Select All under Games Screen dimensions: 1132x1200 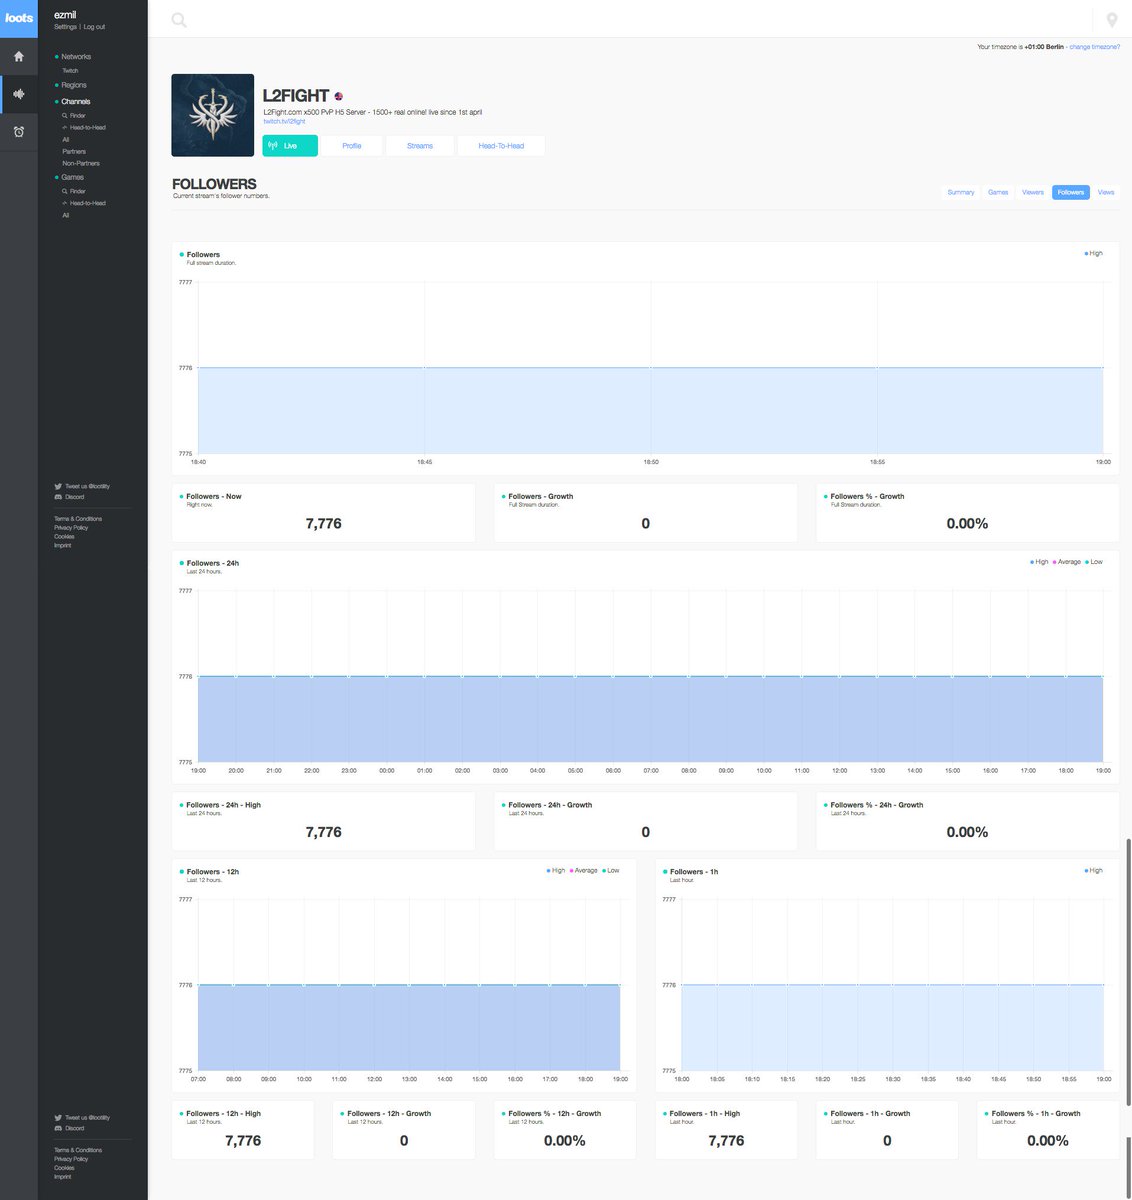coord(66,215)
